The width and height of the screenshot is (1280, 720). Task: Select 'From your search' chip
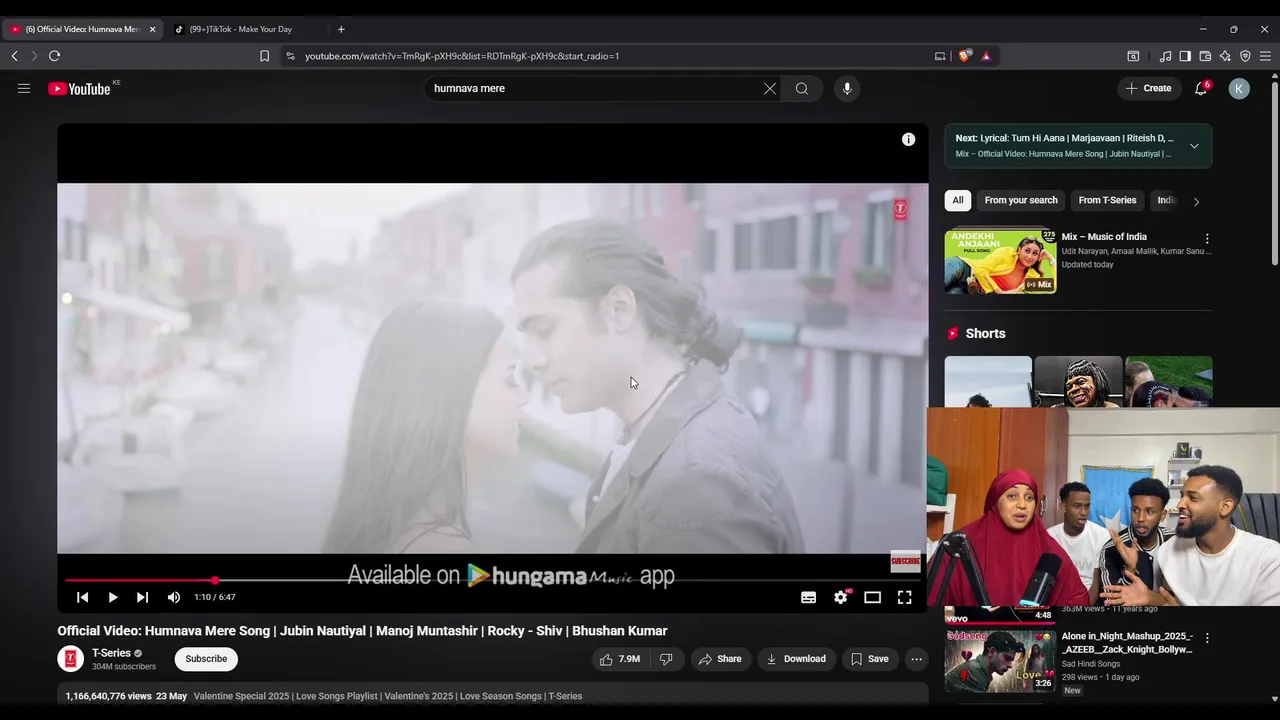click(x=1021, y=200)
